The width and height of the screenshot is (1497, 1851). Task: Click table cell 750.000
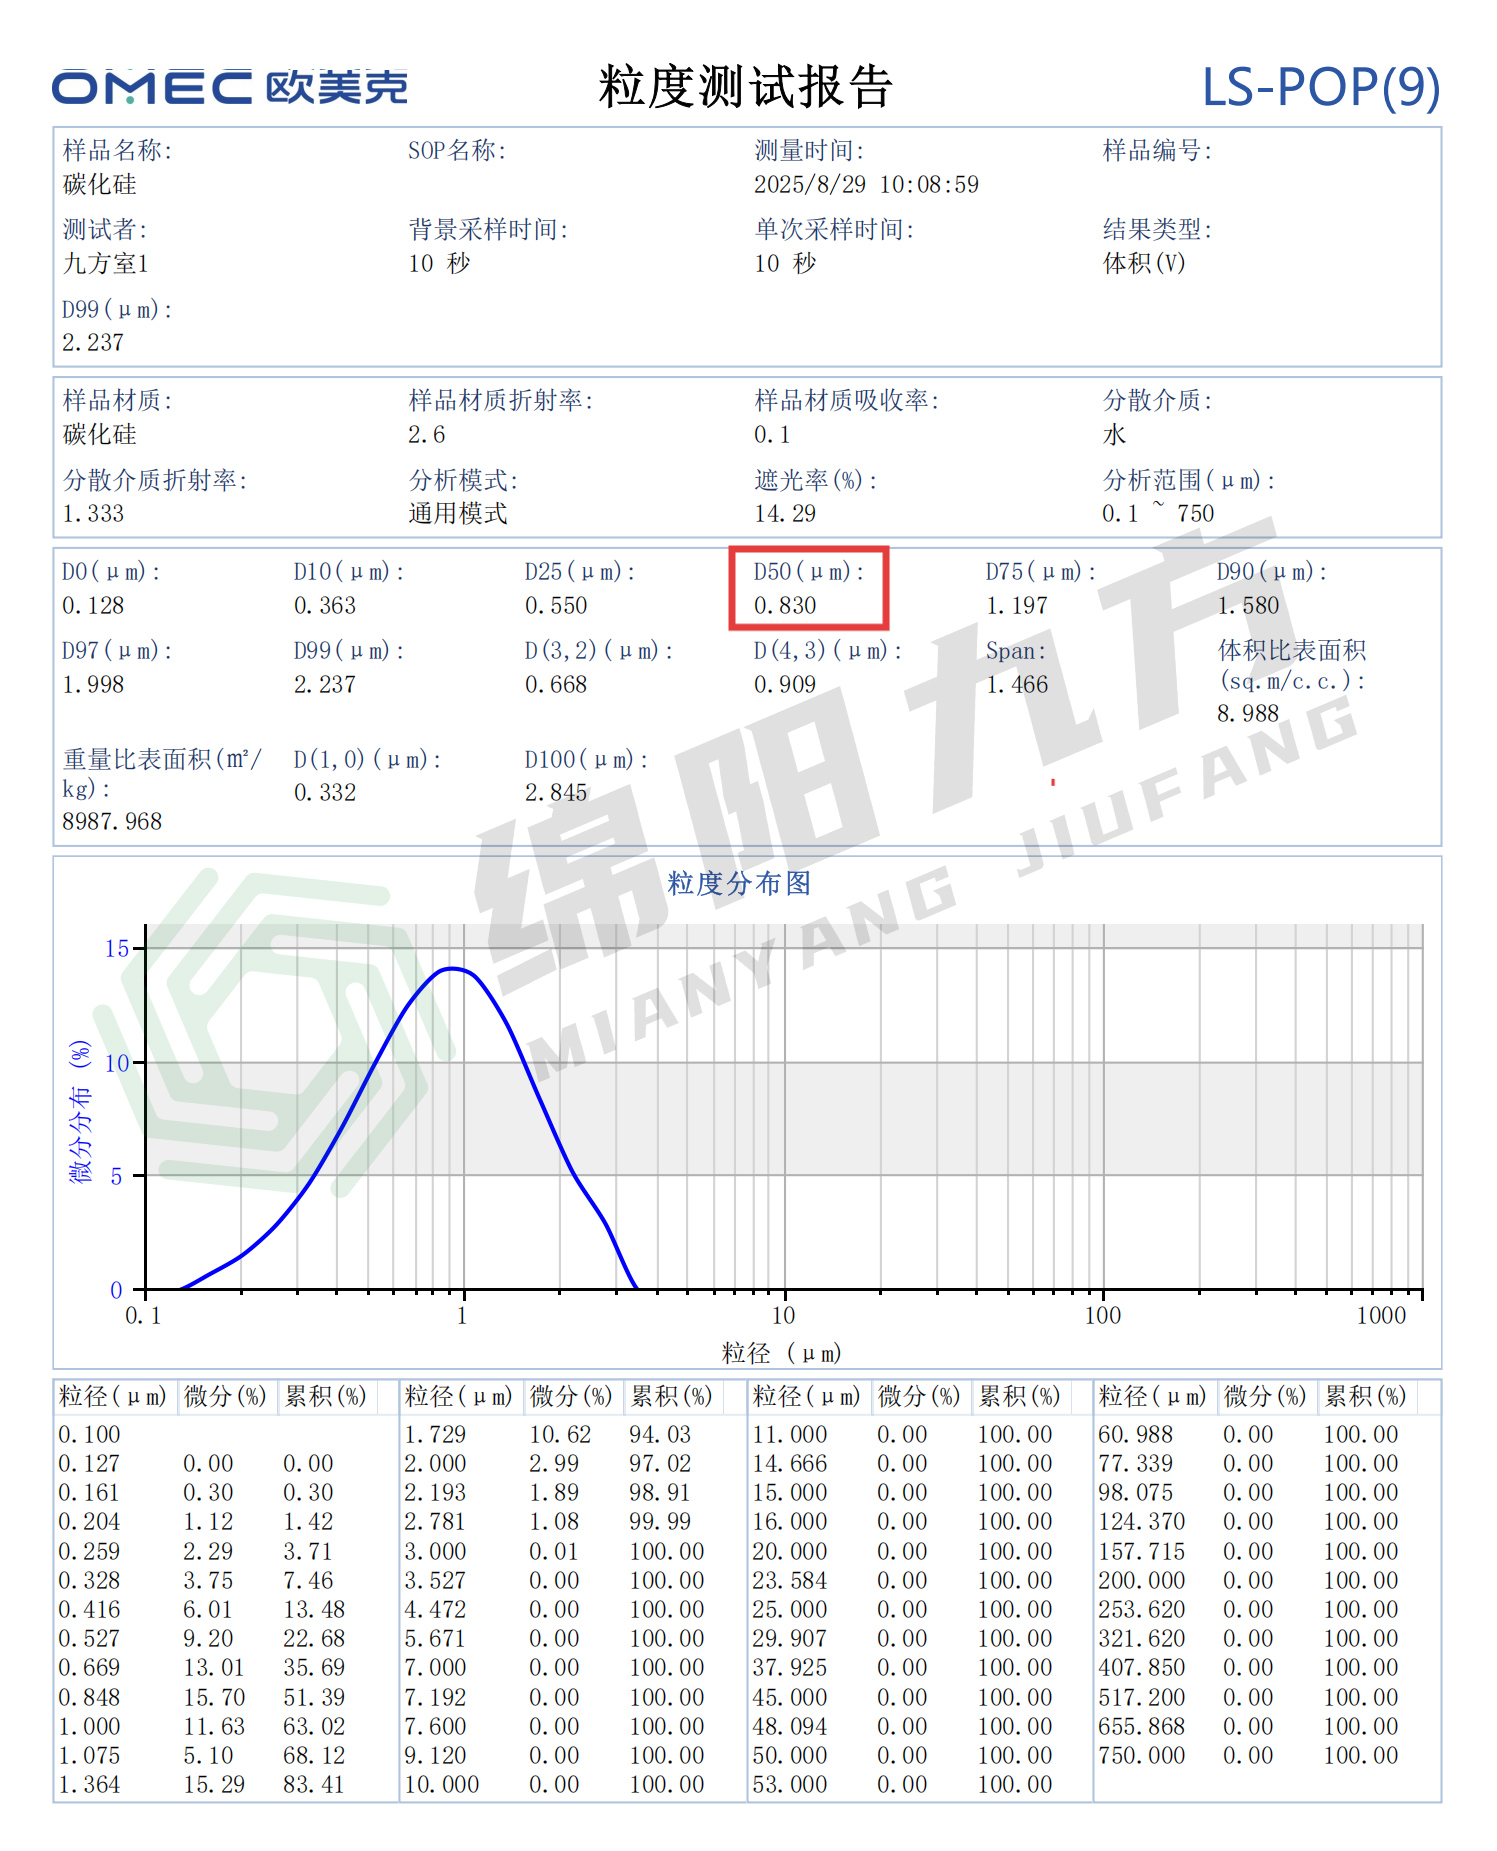(x=1141, y=1755)
